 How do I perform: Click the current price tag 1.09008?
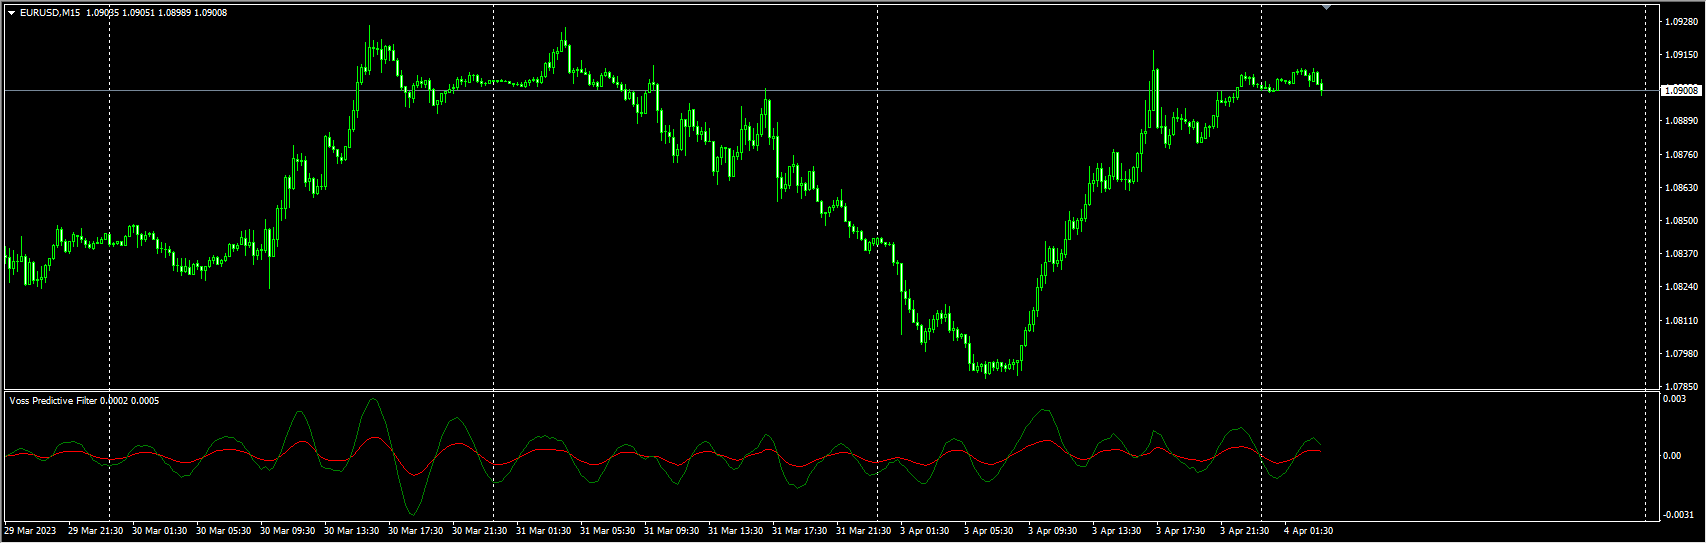click(x=1680, y=91)
